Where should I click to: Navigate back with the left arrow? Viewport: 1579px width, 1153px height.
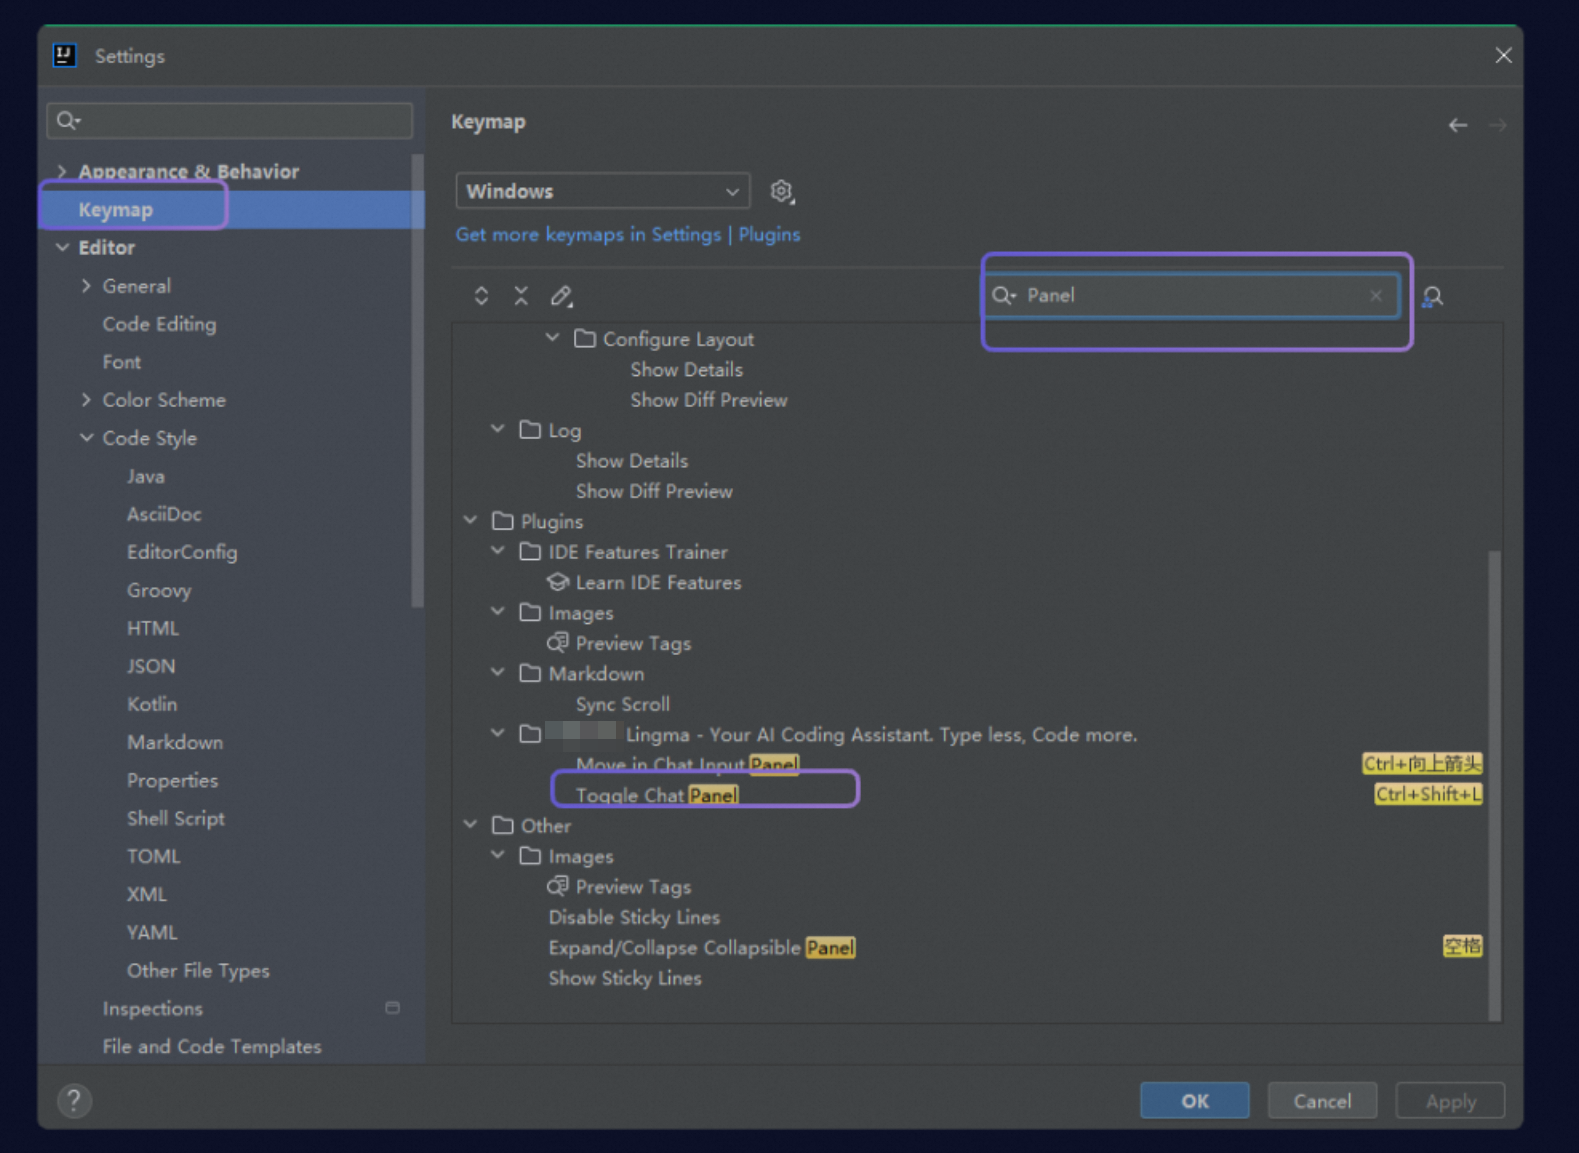point(1458,125)
